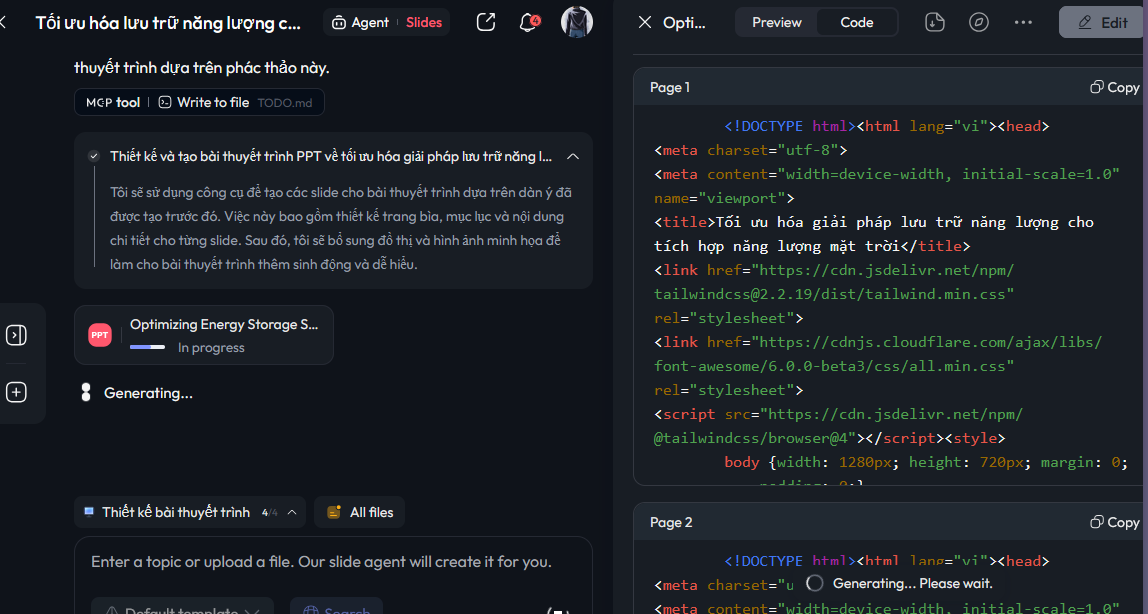Expand the Thiết kế bài thuyết trình 4/4 chevron

(292, 512)
